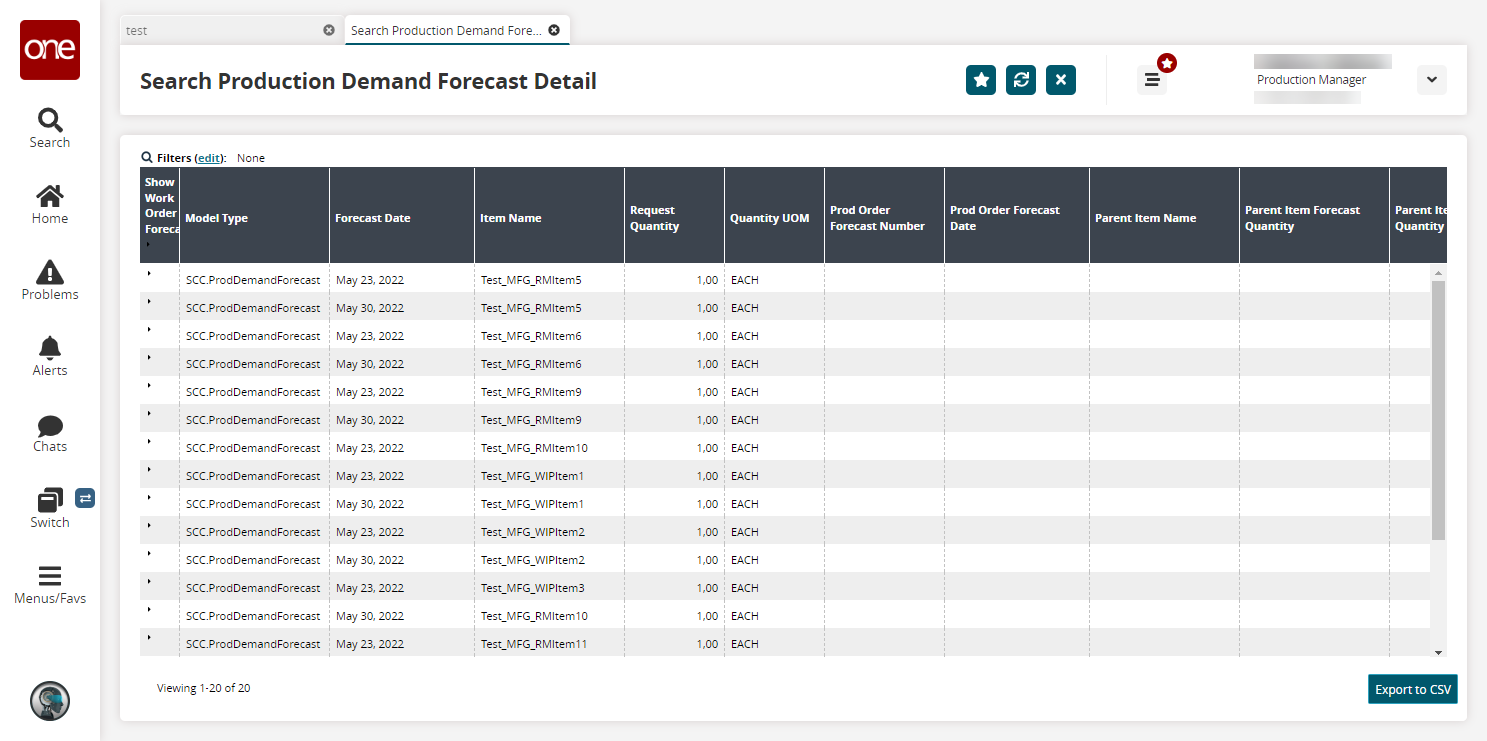Open the Filters edit link
Screen dimensions: 1487x741
209,158
